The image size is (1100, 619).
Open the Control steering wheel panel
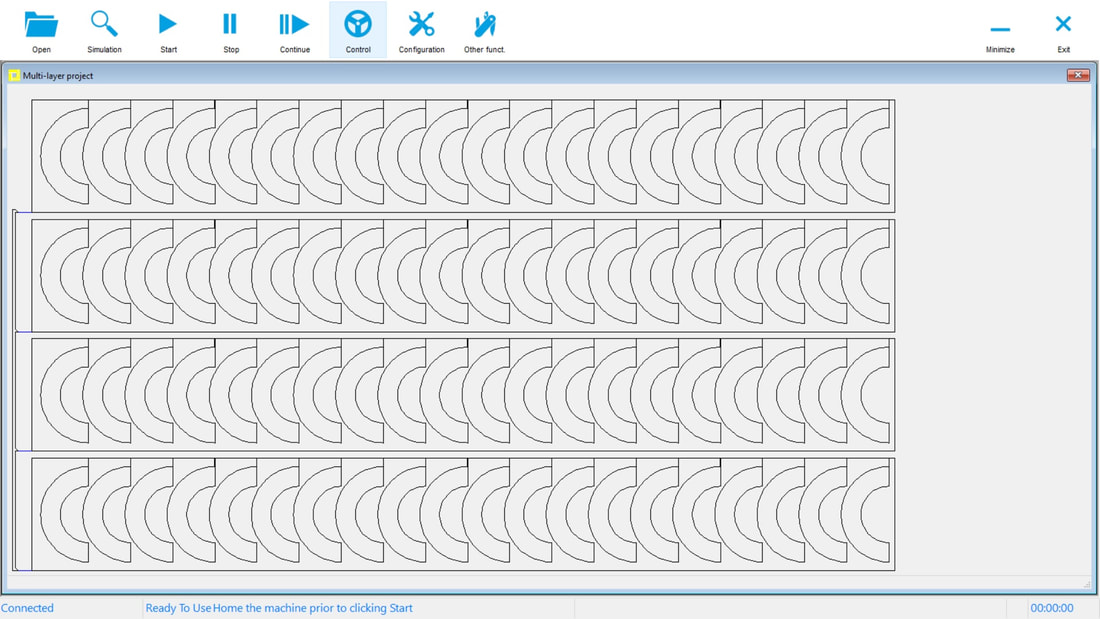coord(358,30)
